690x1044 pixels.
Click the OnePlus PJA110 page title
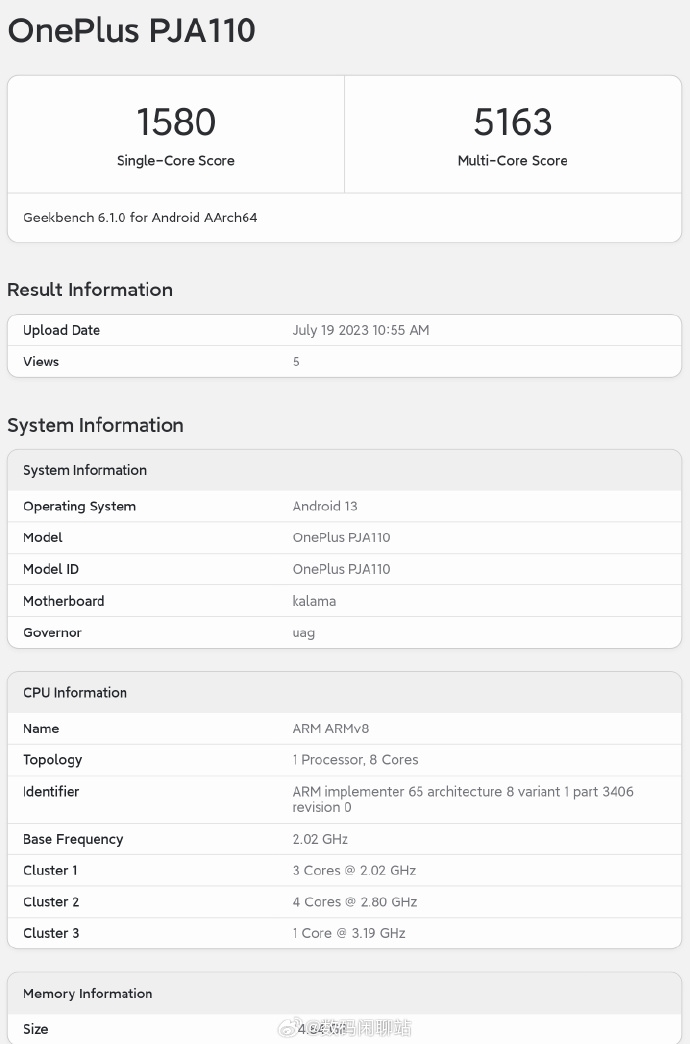point(131,30)
